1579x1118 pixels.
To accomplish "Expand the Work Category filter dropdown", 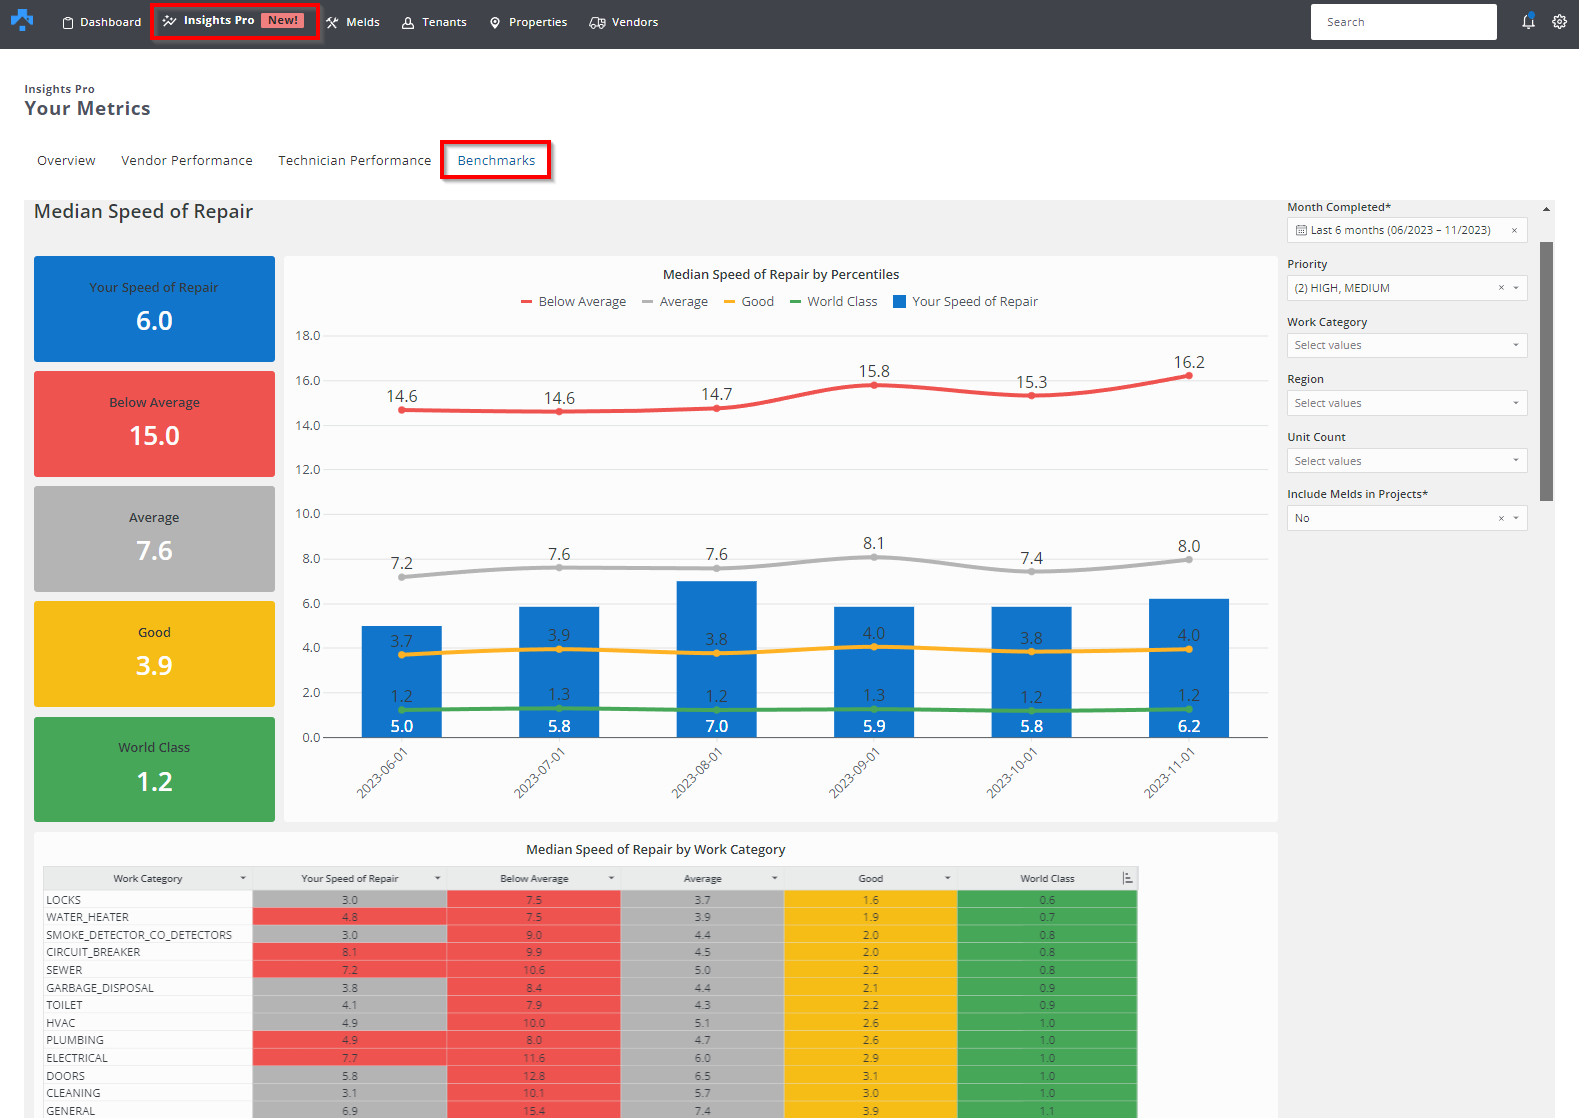I will 1515,345.
